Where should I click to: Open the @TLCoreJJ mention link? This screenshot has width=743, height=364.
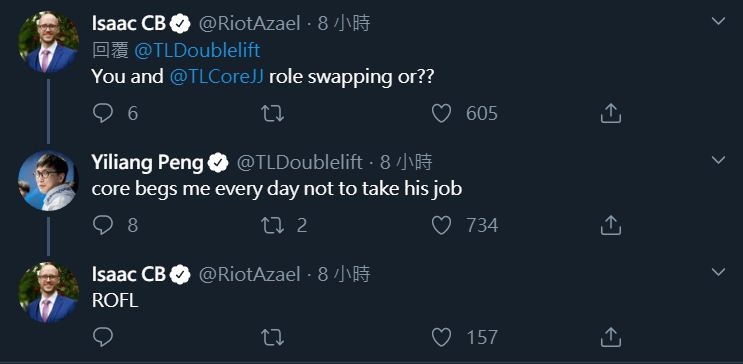[217, 77]
